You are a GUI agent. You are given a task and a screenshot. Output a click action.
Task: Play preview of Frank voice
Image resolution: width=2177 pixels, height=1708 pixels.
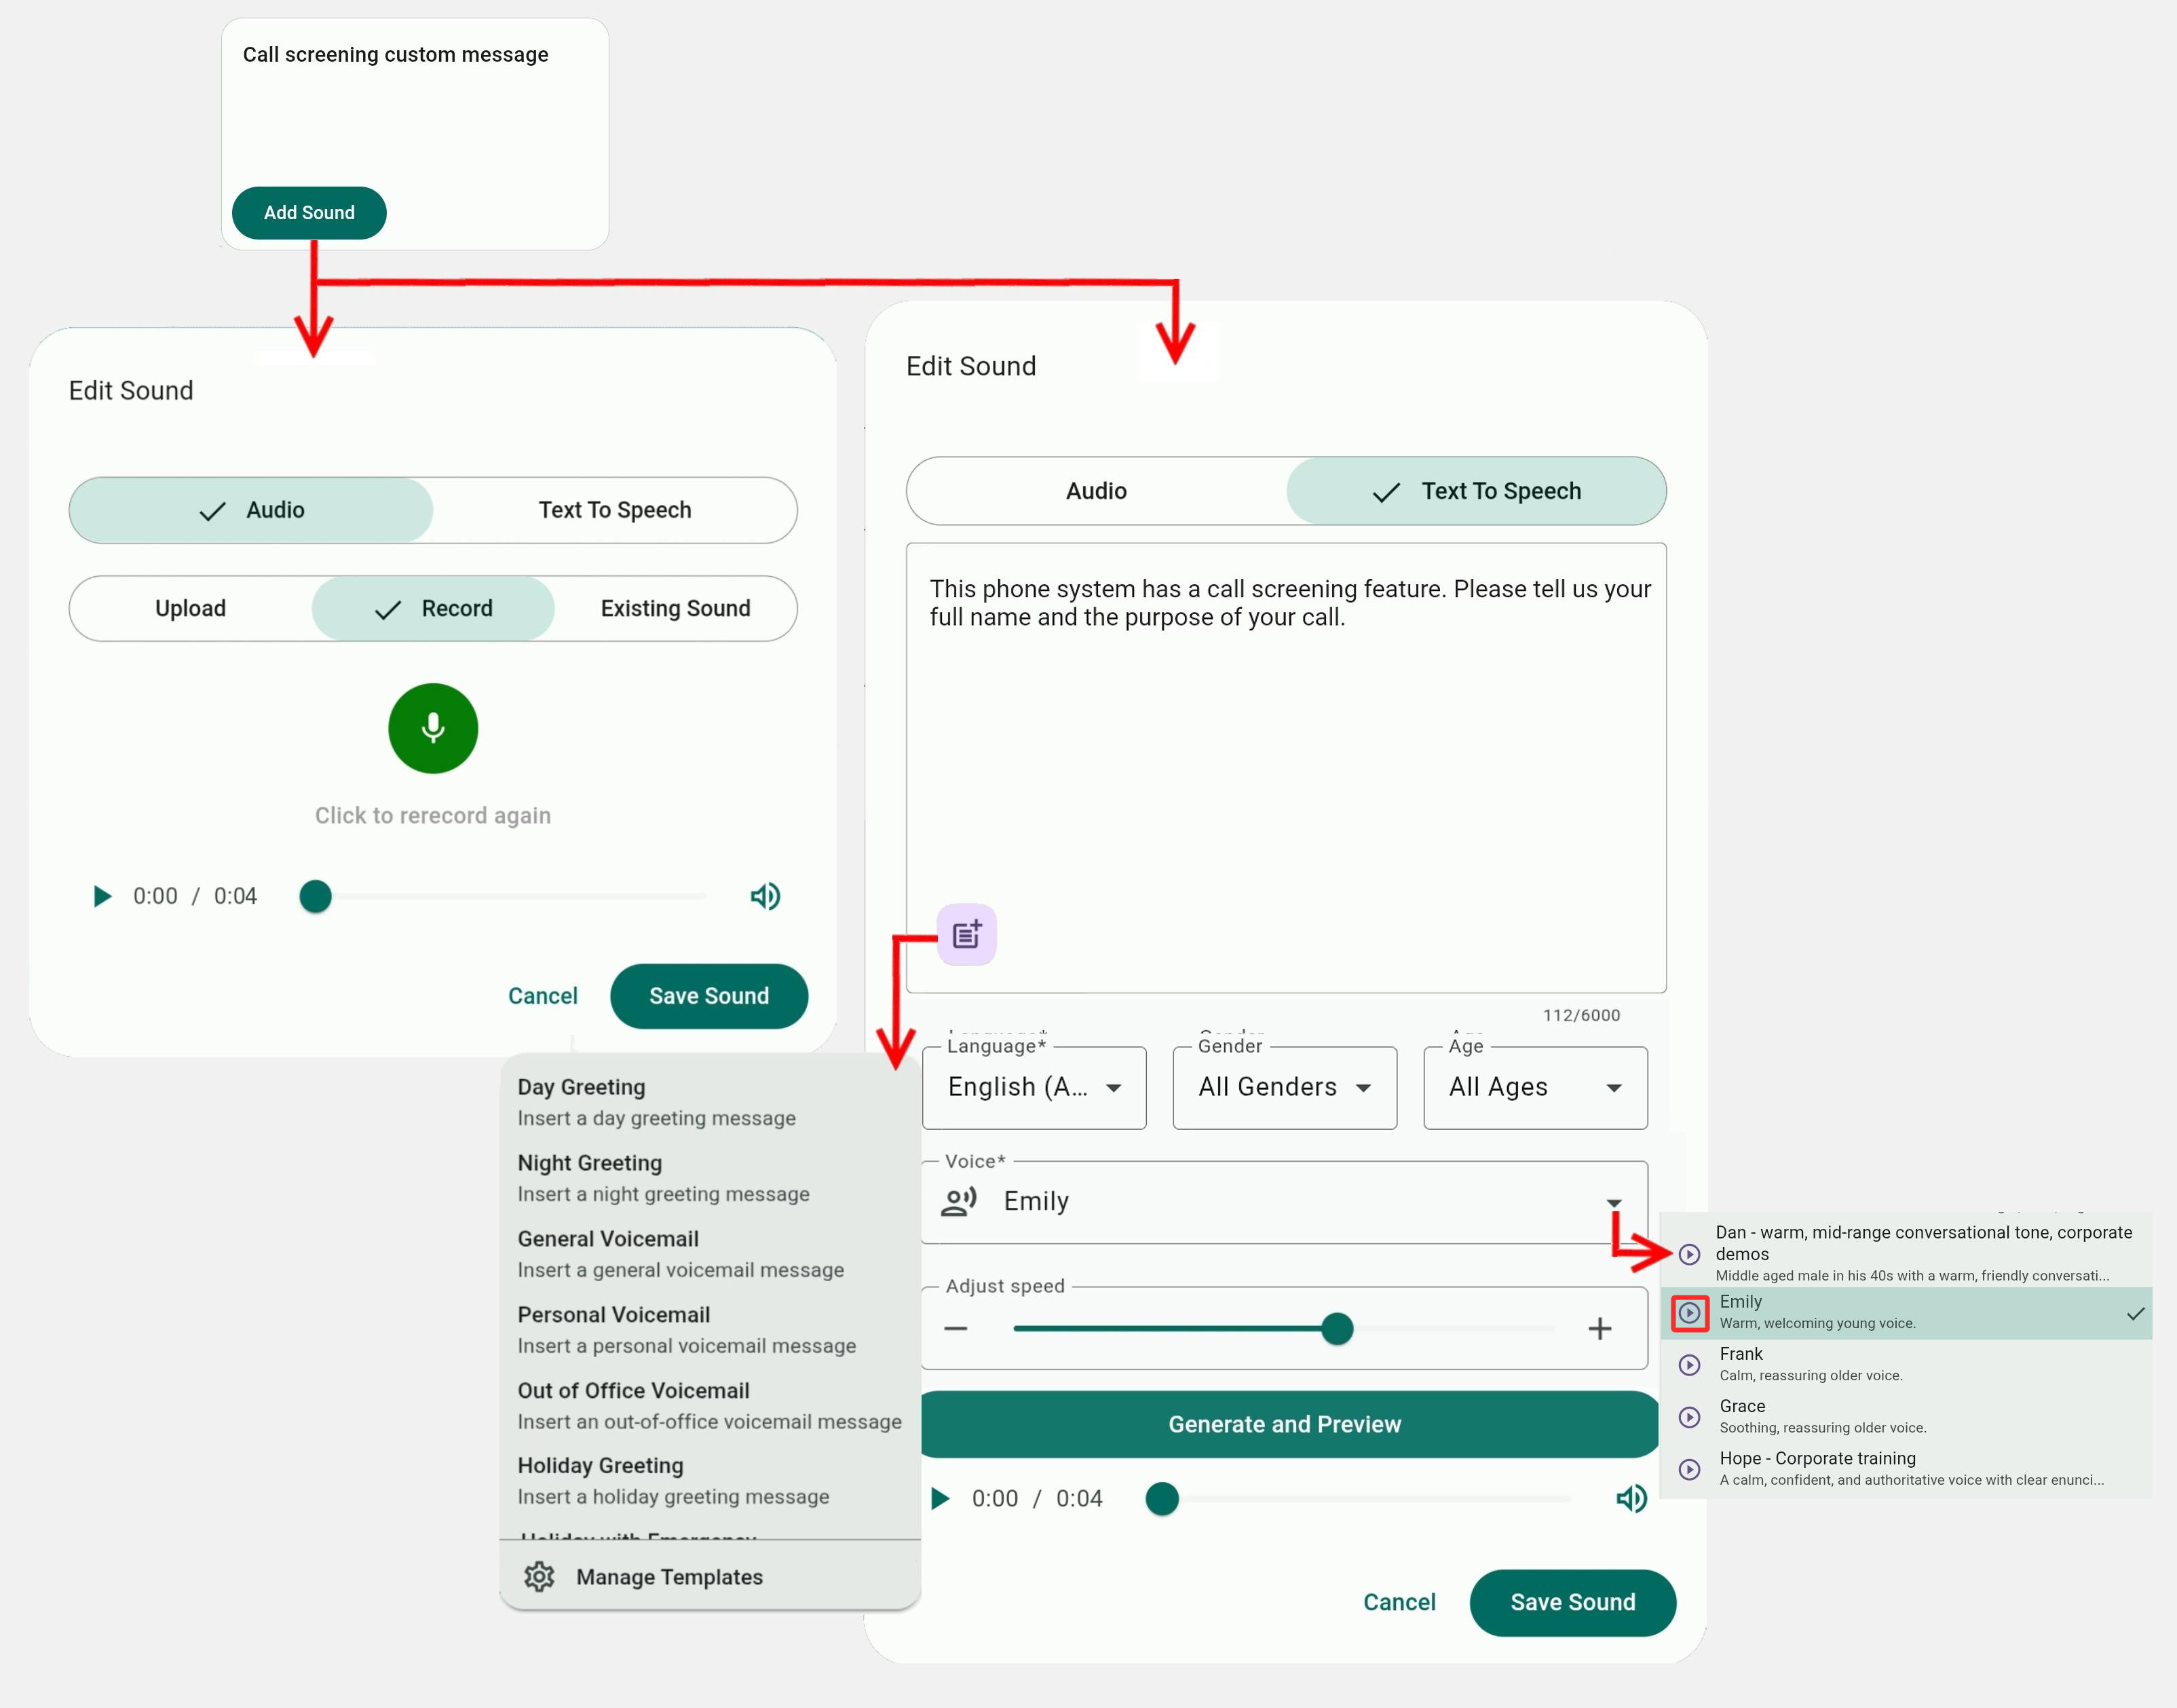pyautogui.click(x=1689, y=1365)
